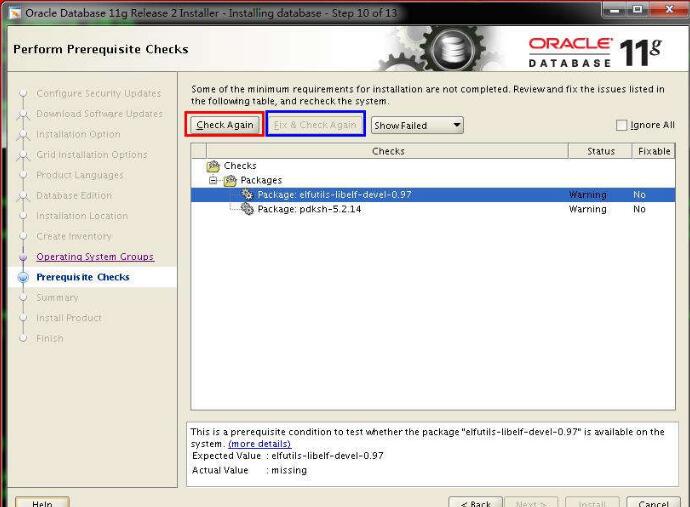Screen dimensions: 690x507
Task: Click the Status column header
Action: tap(601, 151)
